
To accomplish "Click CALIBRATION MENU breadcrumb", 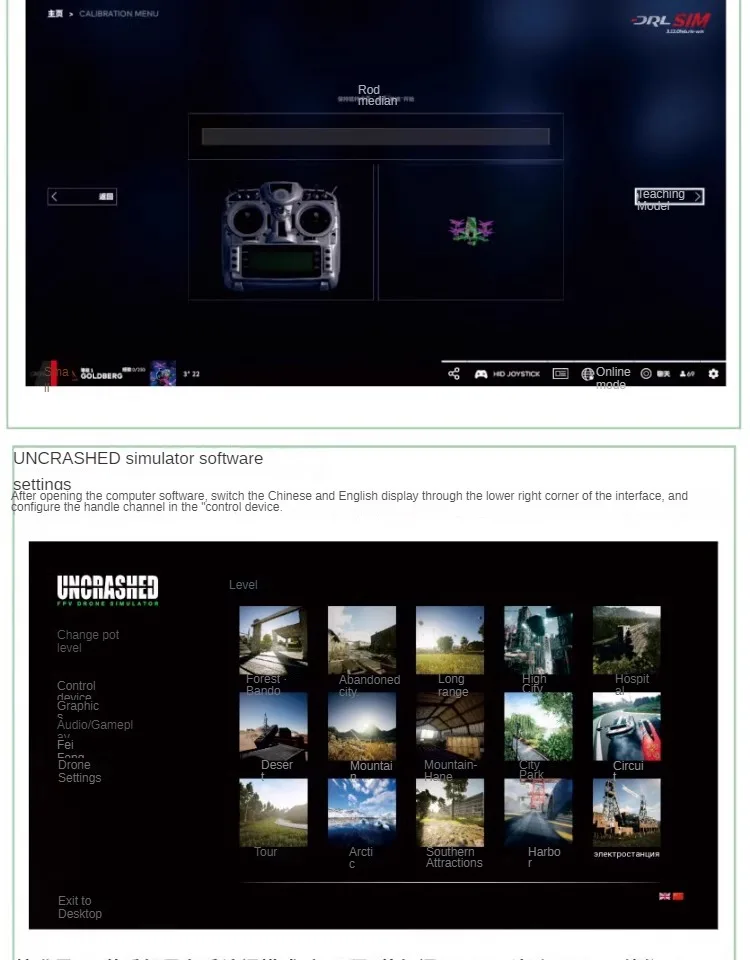I will [x=119, y=13].
